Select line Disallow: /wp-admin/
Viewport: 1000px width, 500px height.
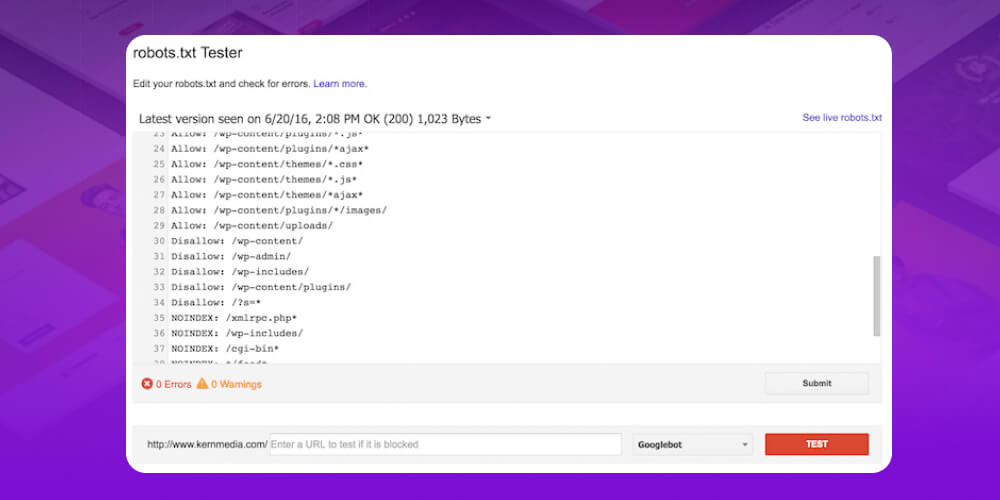coord(231,256)
